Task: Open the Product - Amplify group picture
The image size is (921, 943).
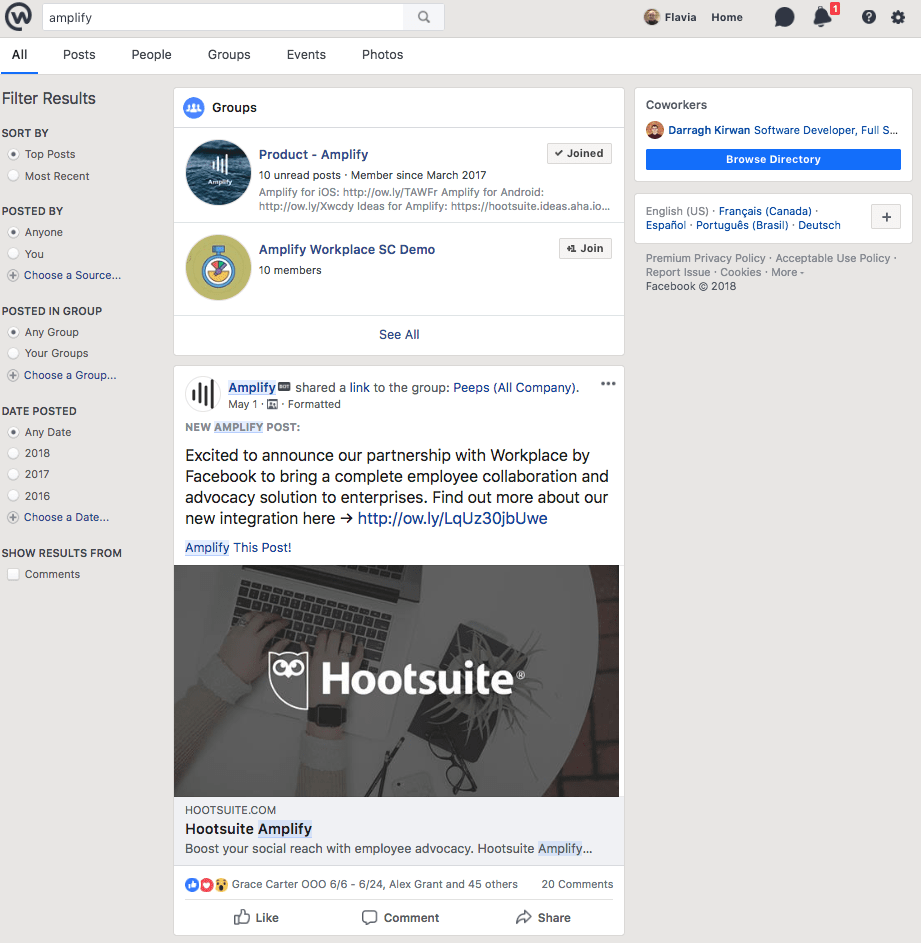Action: [x=218, y=173]
